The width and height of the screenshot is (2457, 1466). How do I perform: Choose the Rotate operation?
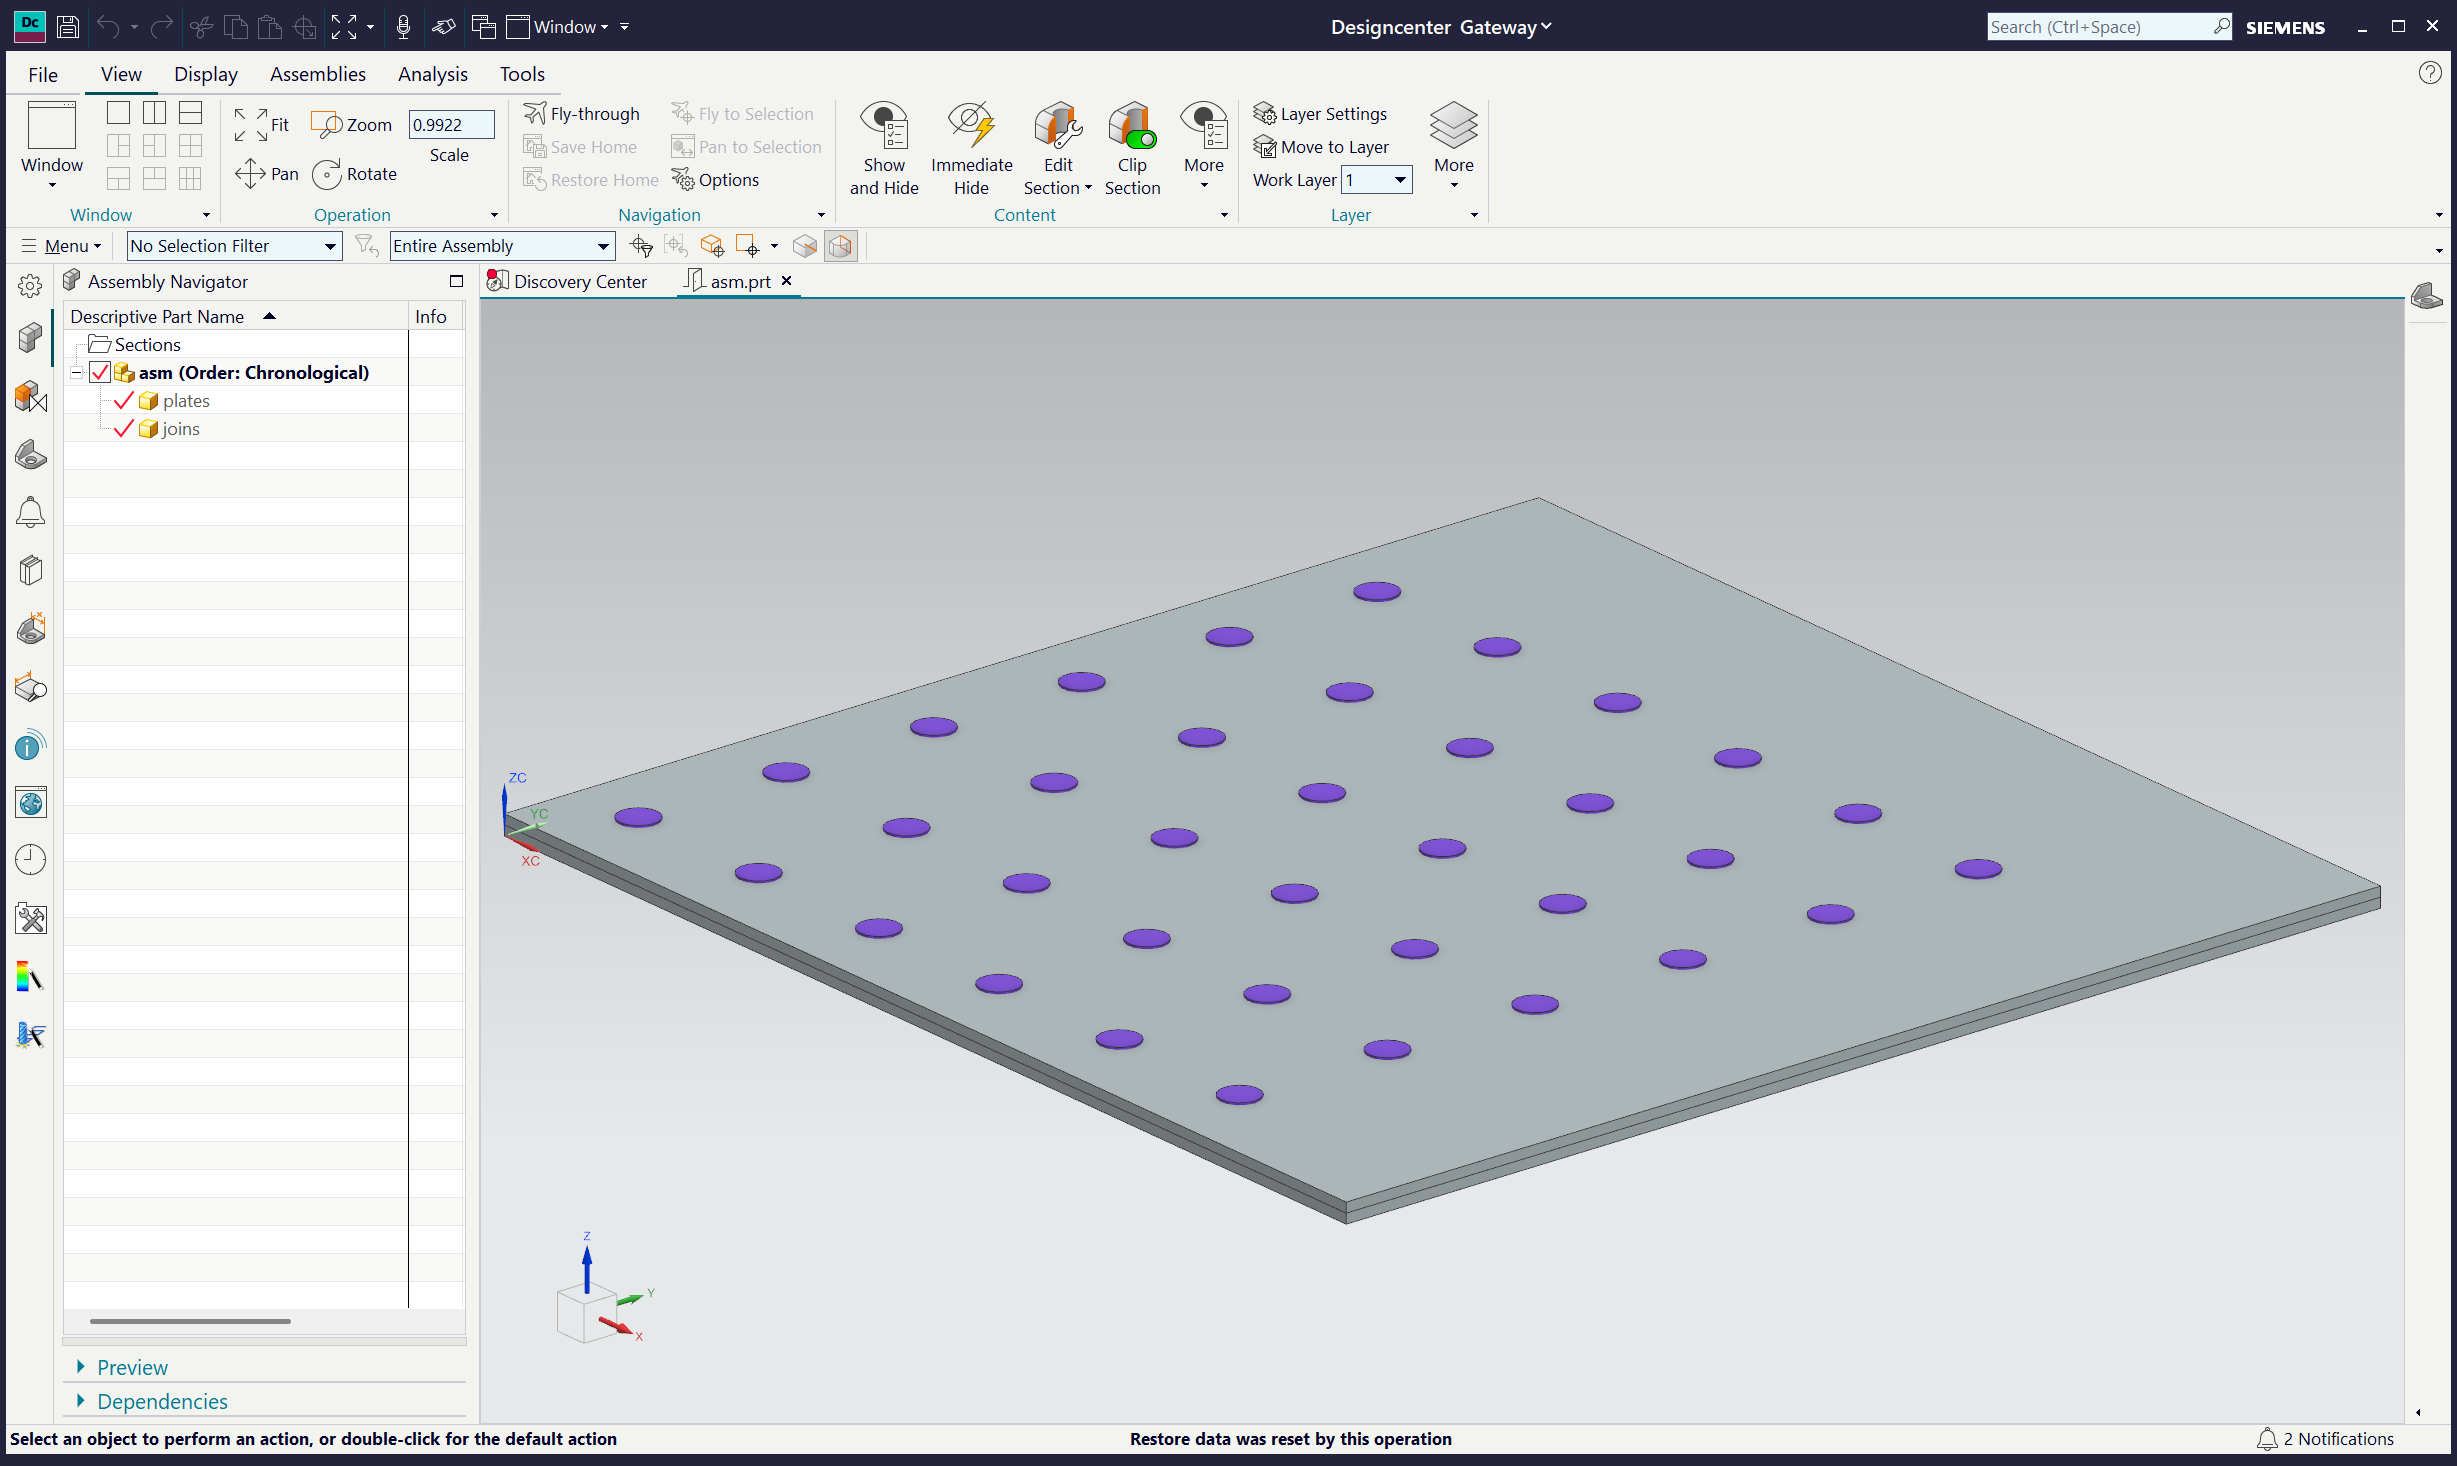point(355,174)
